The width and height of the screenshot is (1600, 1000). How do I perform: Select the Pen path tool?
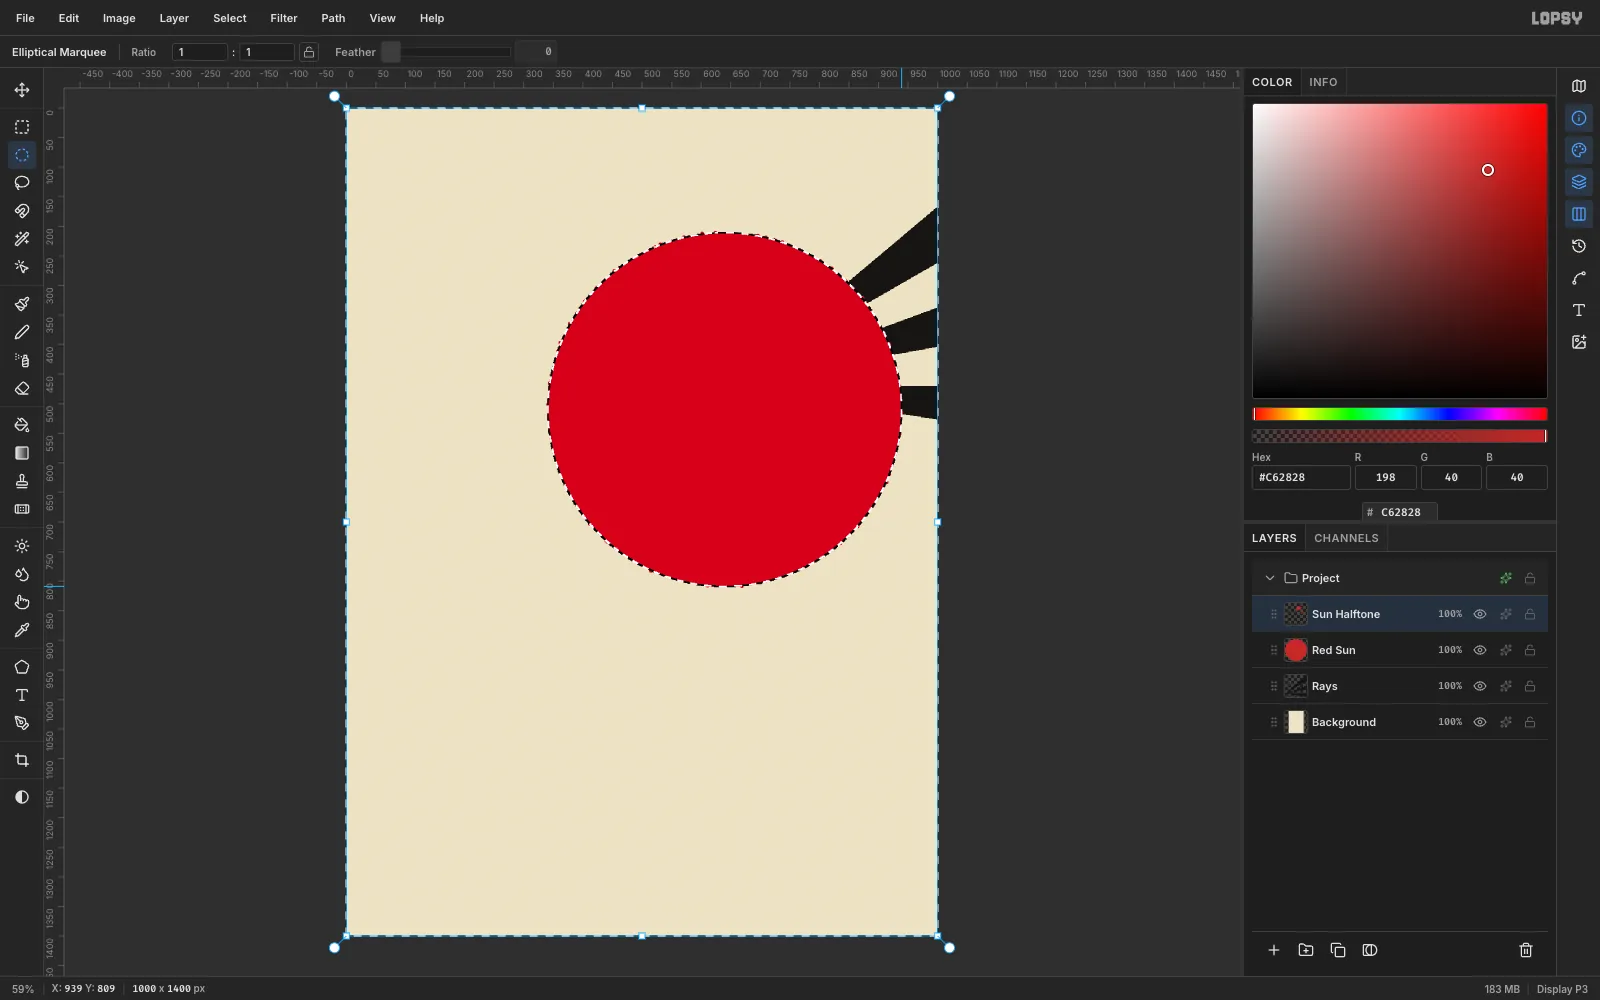[22, 723]
